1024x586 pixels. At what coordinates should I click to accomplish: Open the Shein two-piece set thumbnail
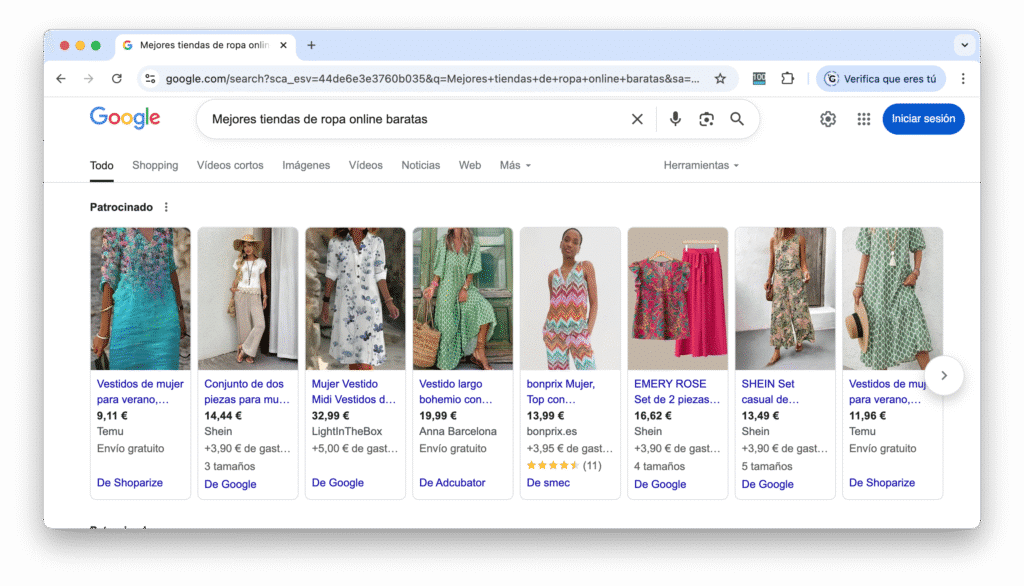point(248,299)
